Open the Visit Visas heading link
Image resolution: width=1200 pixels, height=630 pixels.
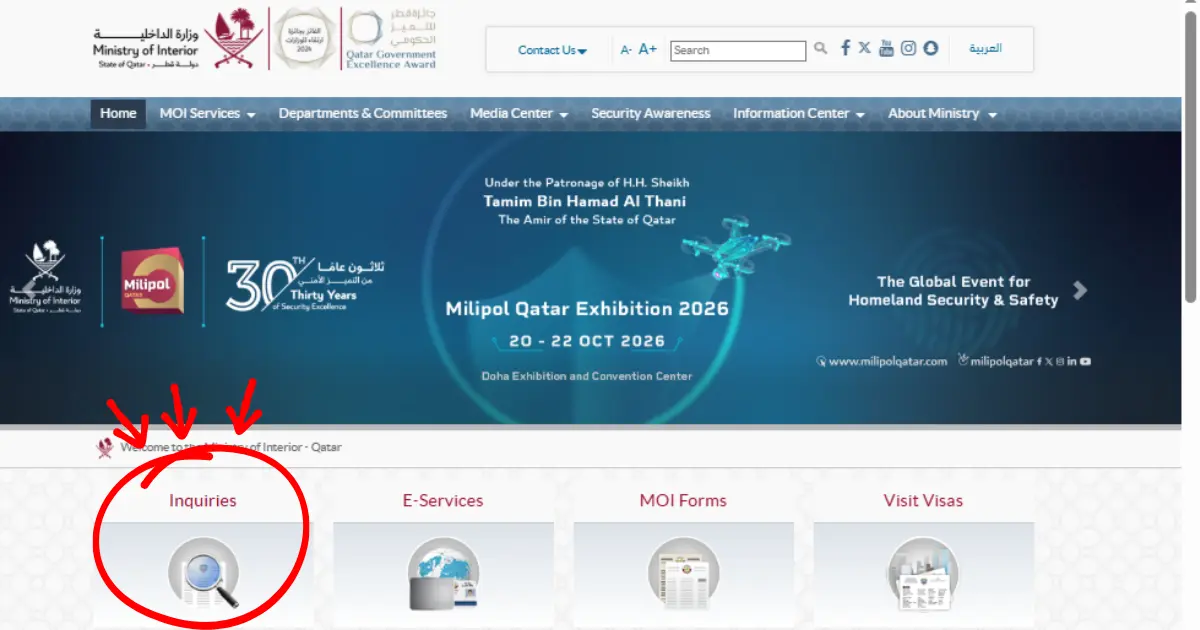[x=923, y=500]
